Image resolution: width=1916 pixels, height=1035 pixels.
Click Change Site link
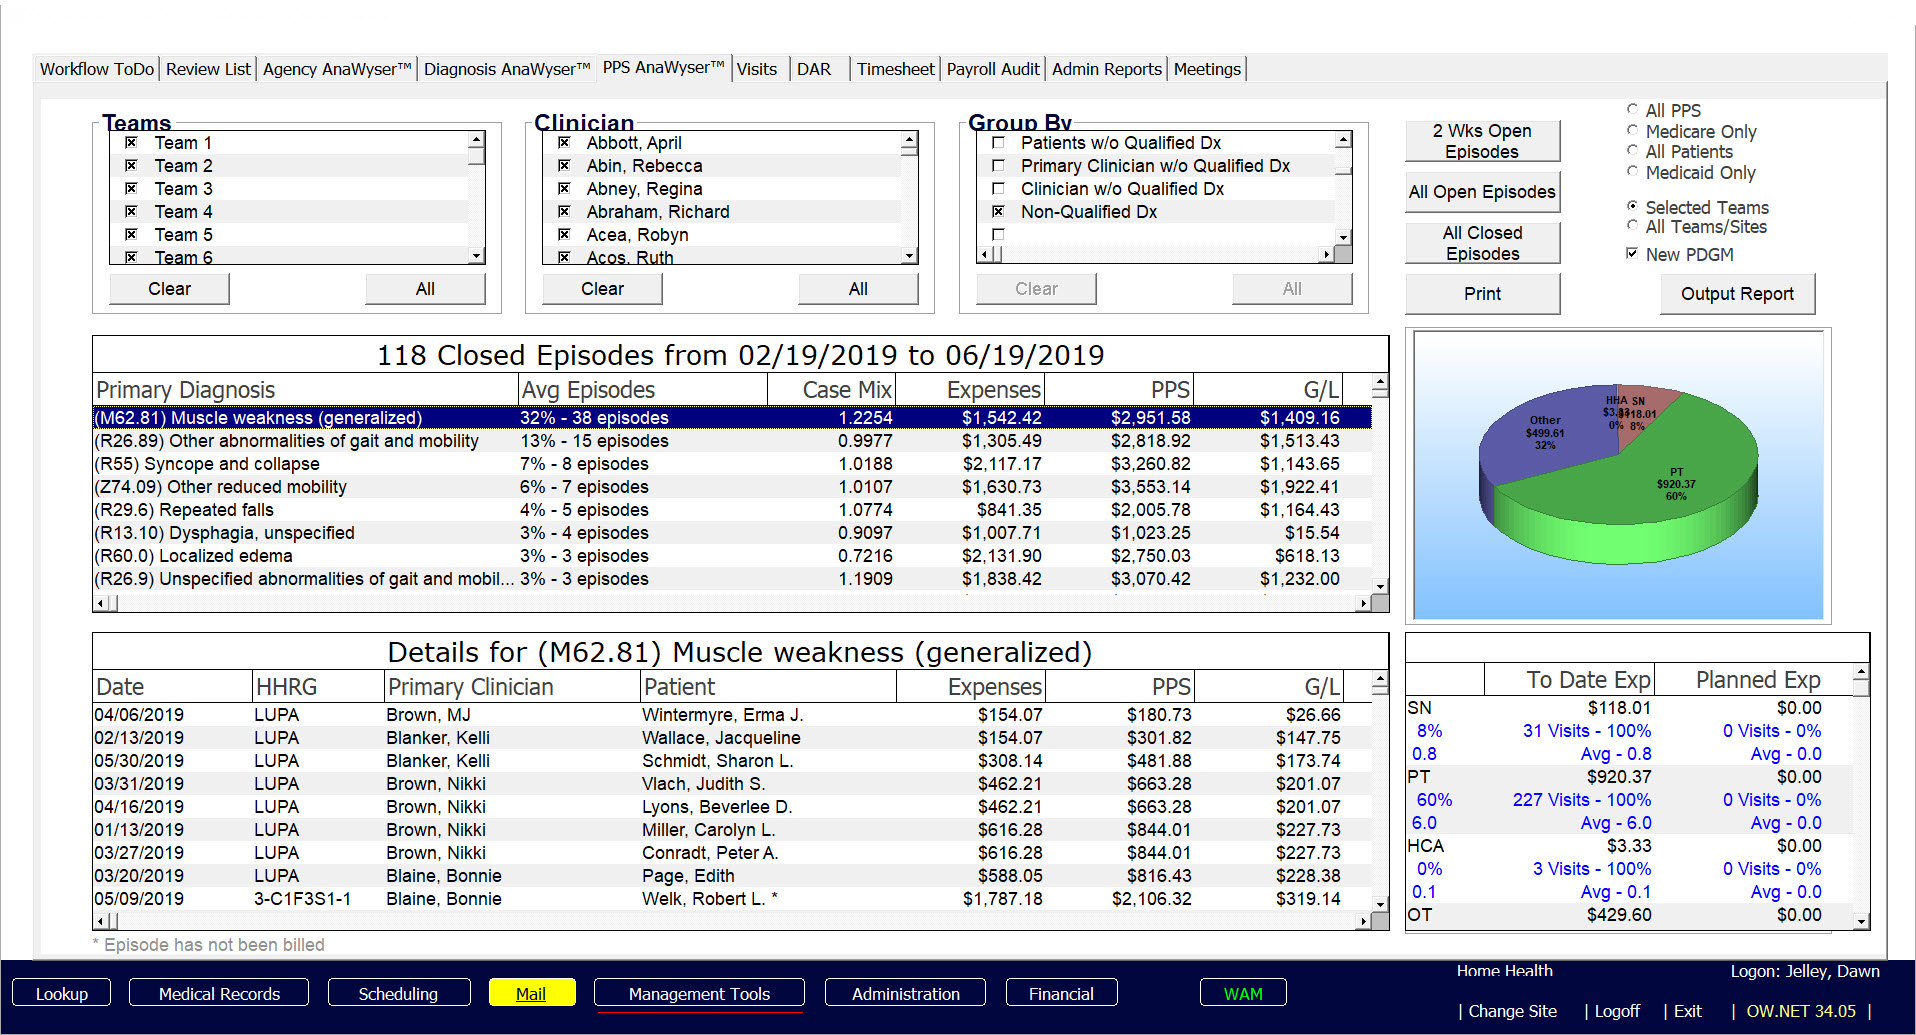click(1512, 1011)
